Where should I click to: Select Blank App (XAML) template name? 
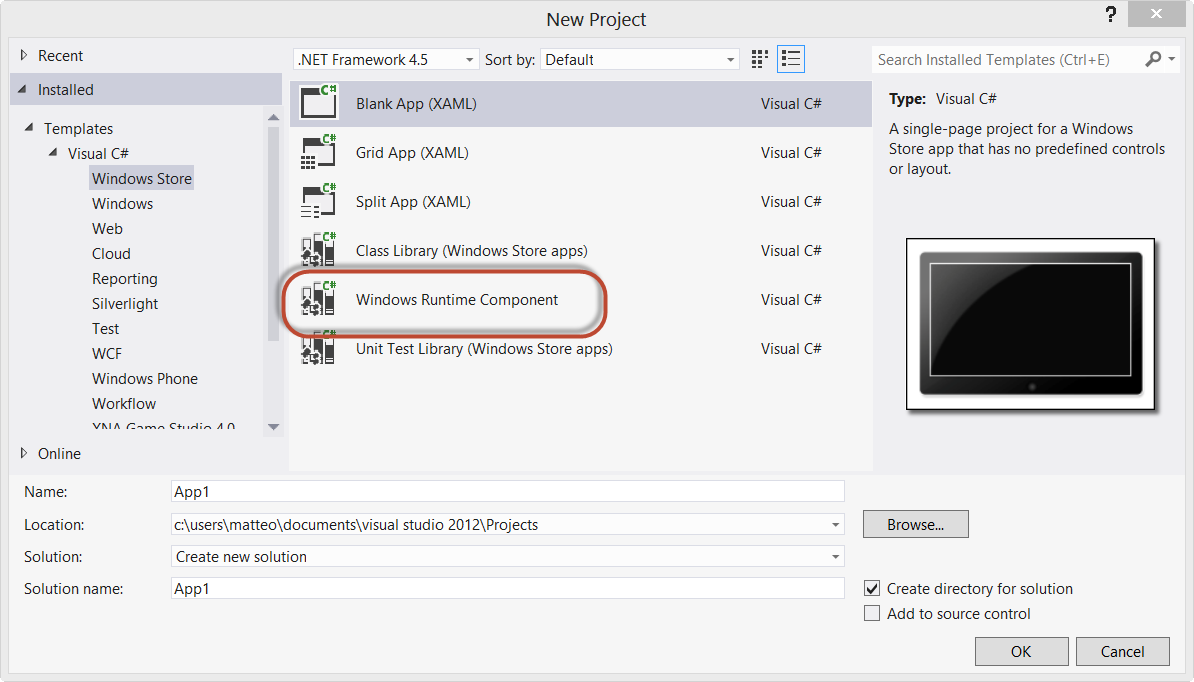pos(416,104)
